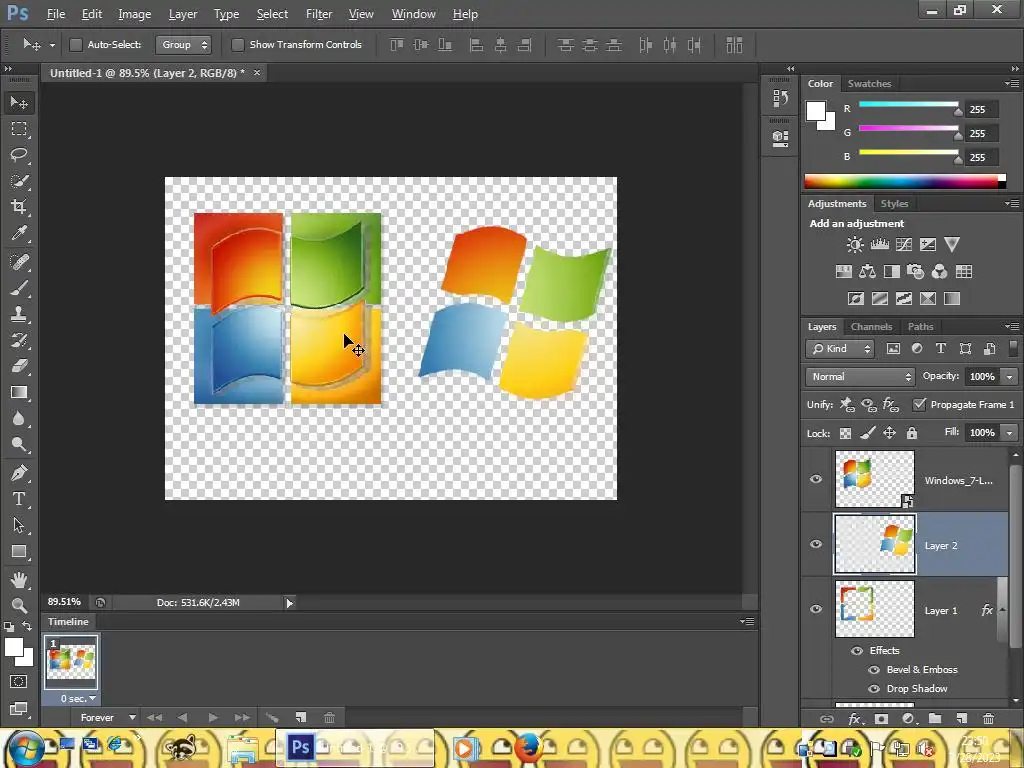
Task: Open the Filter menu
Action: click(x=319, y=14)
